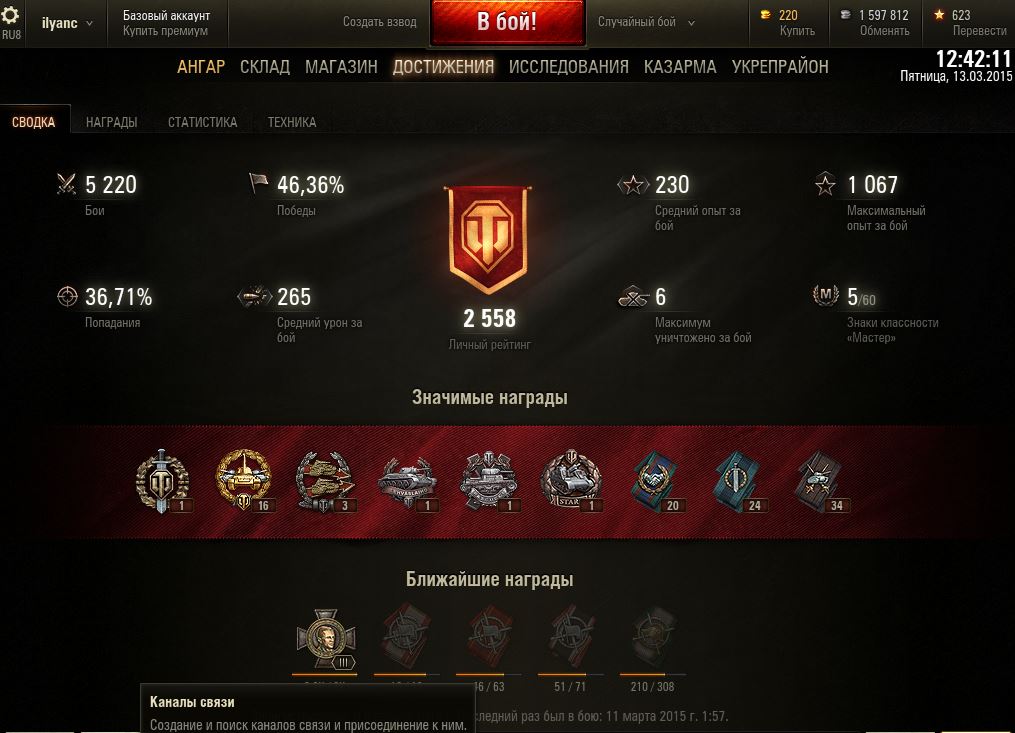Select the golden tank medal with count 16

244,480
